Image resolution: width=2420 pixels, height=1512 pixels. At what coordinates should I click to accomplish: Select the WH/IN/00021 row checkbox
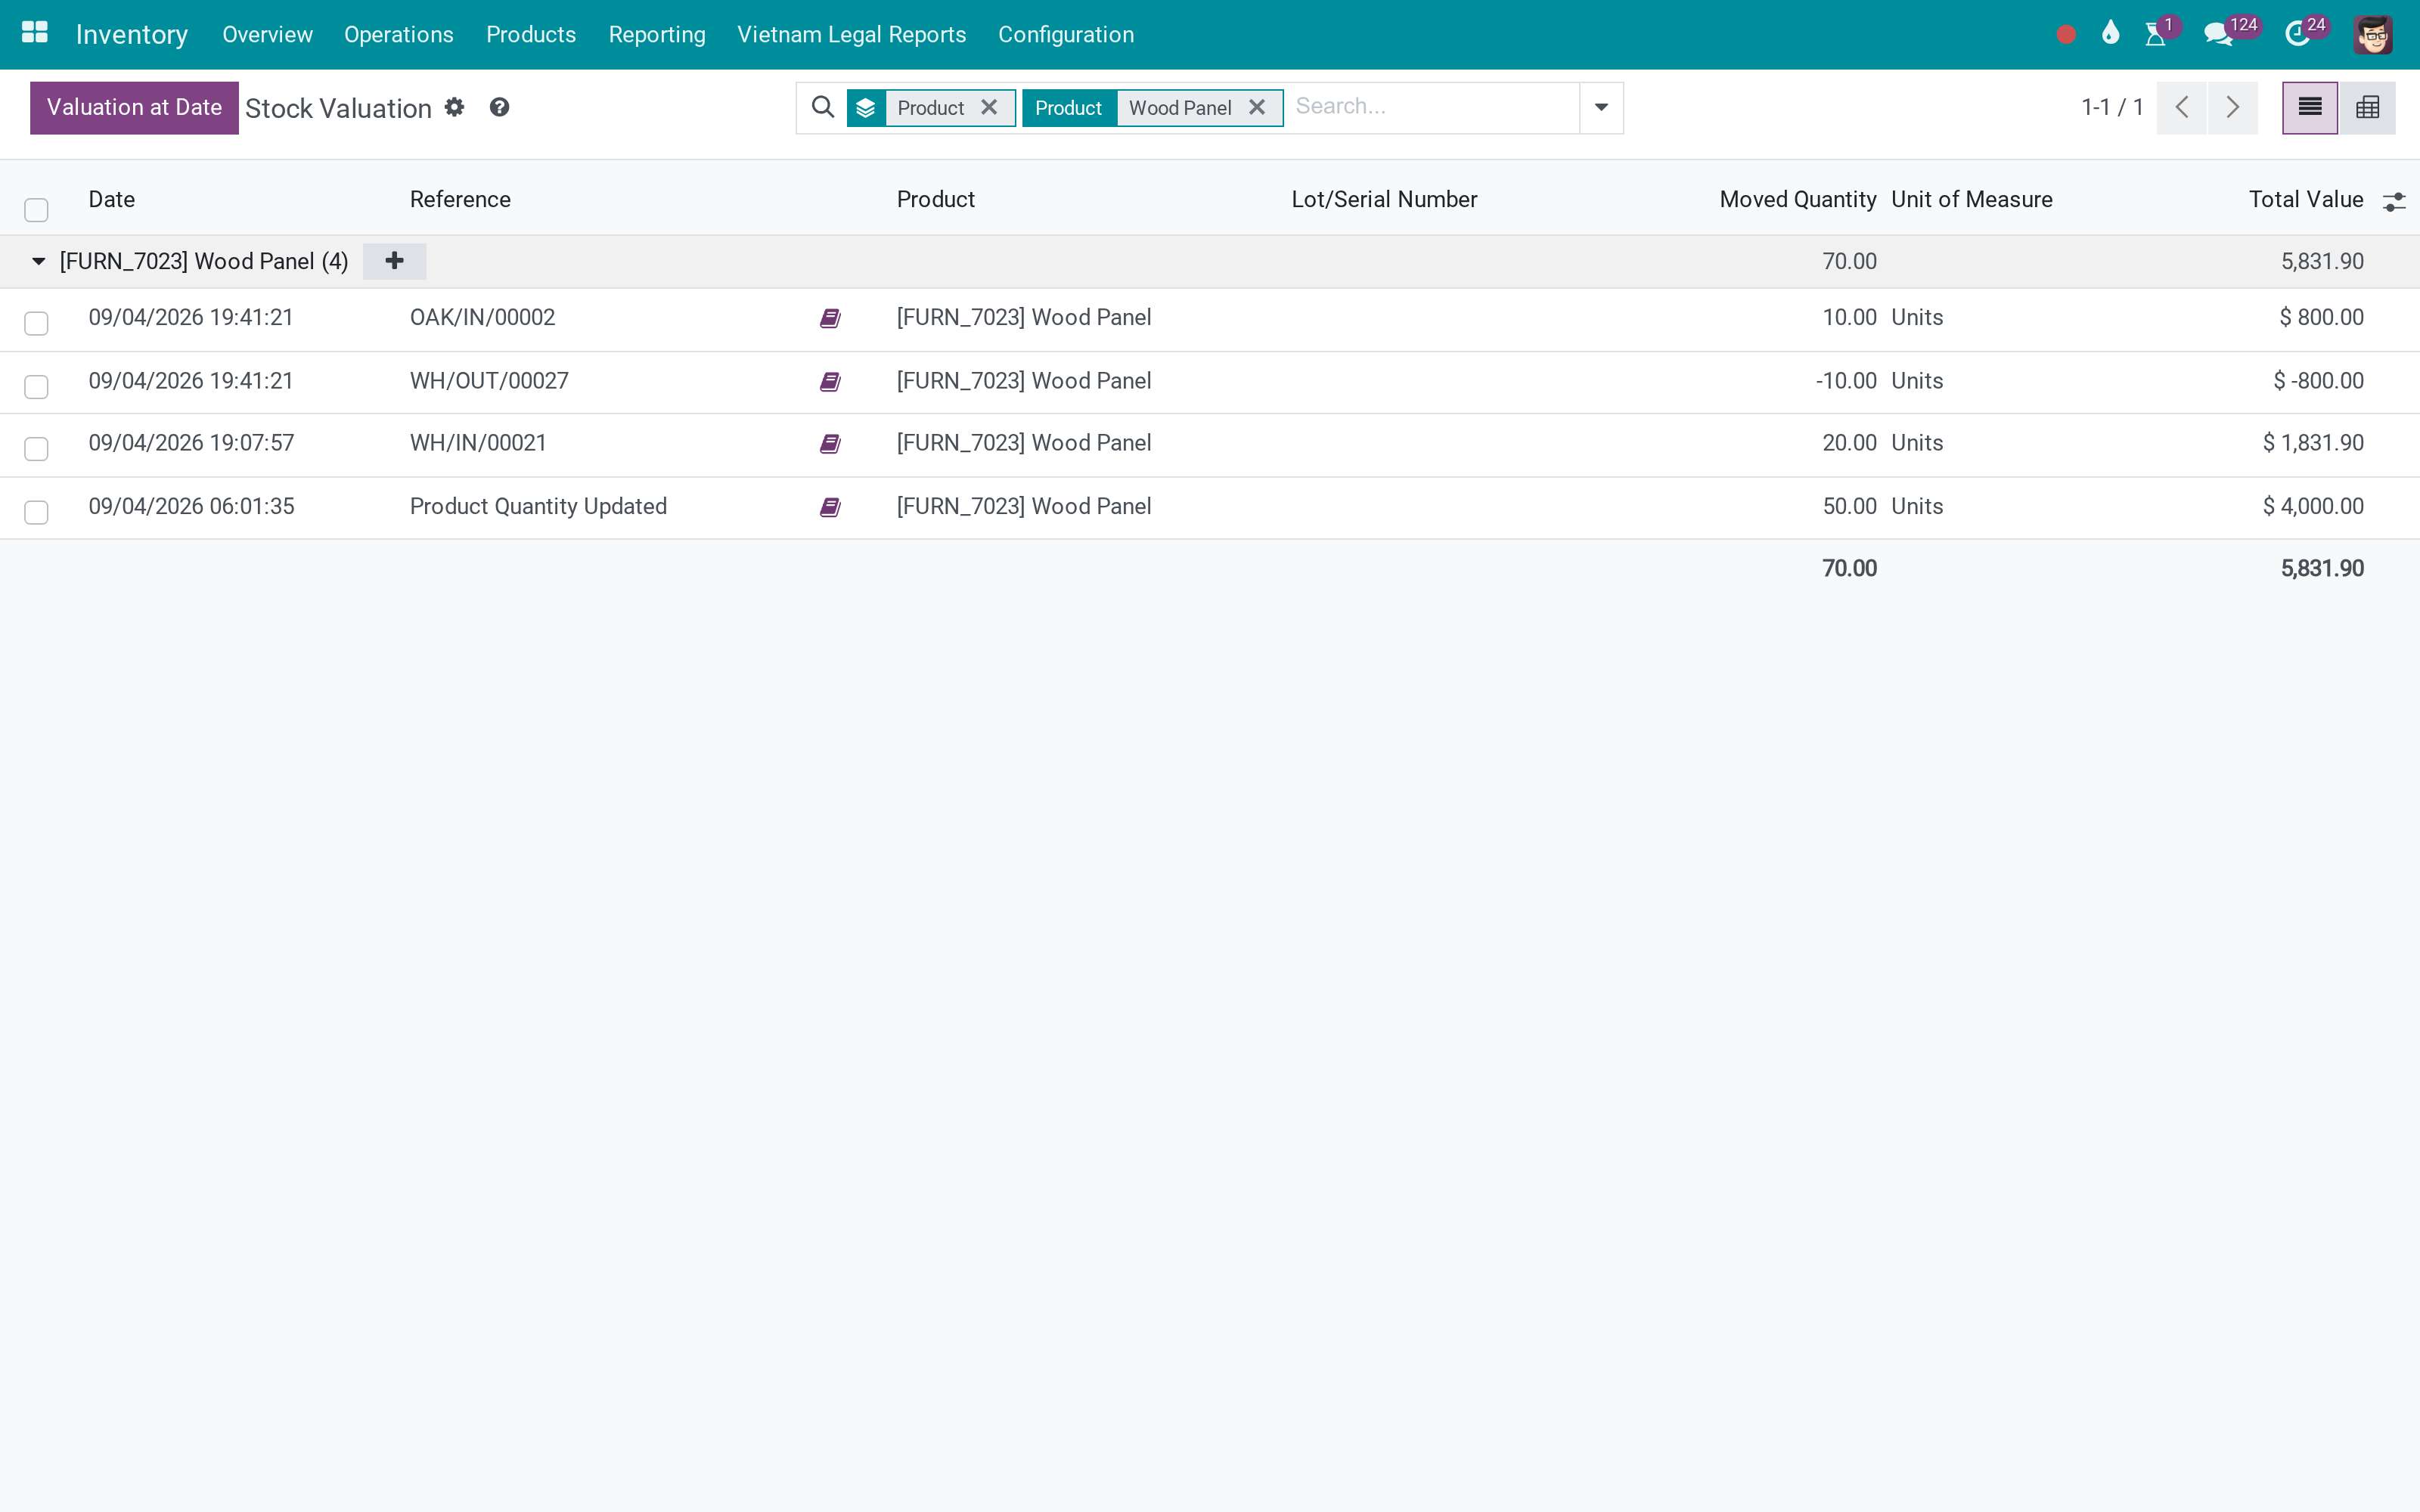point(36,449)
